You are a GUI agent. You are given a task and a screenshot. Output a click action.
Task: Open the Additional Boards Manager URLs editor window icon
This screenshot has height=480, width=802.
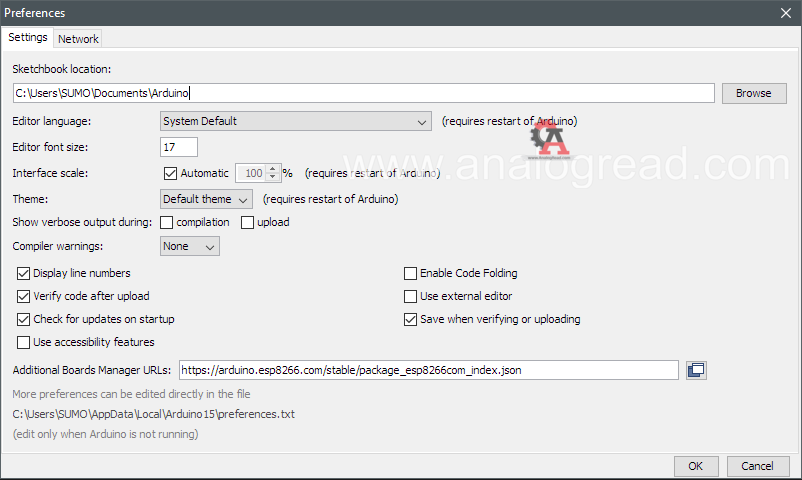(696, 370)
